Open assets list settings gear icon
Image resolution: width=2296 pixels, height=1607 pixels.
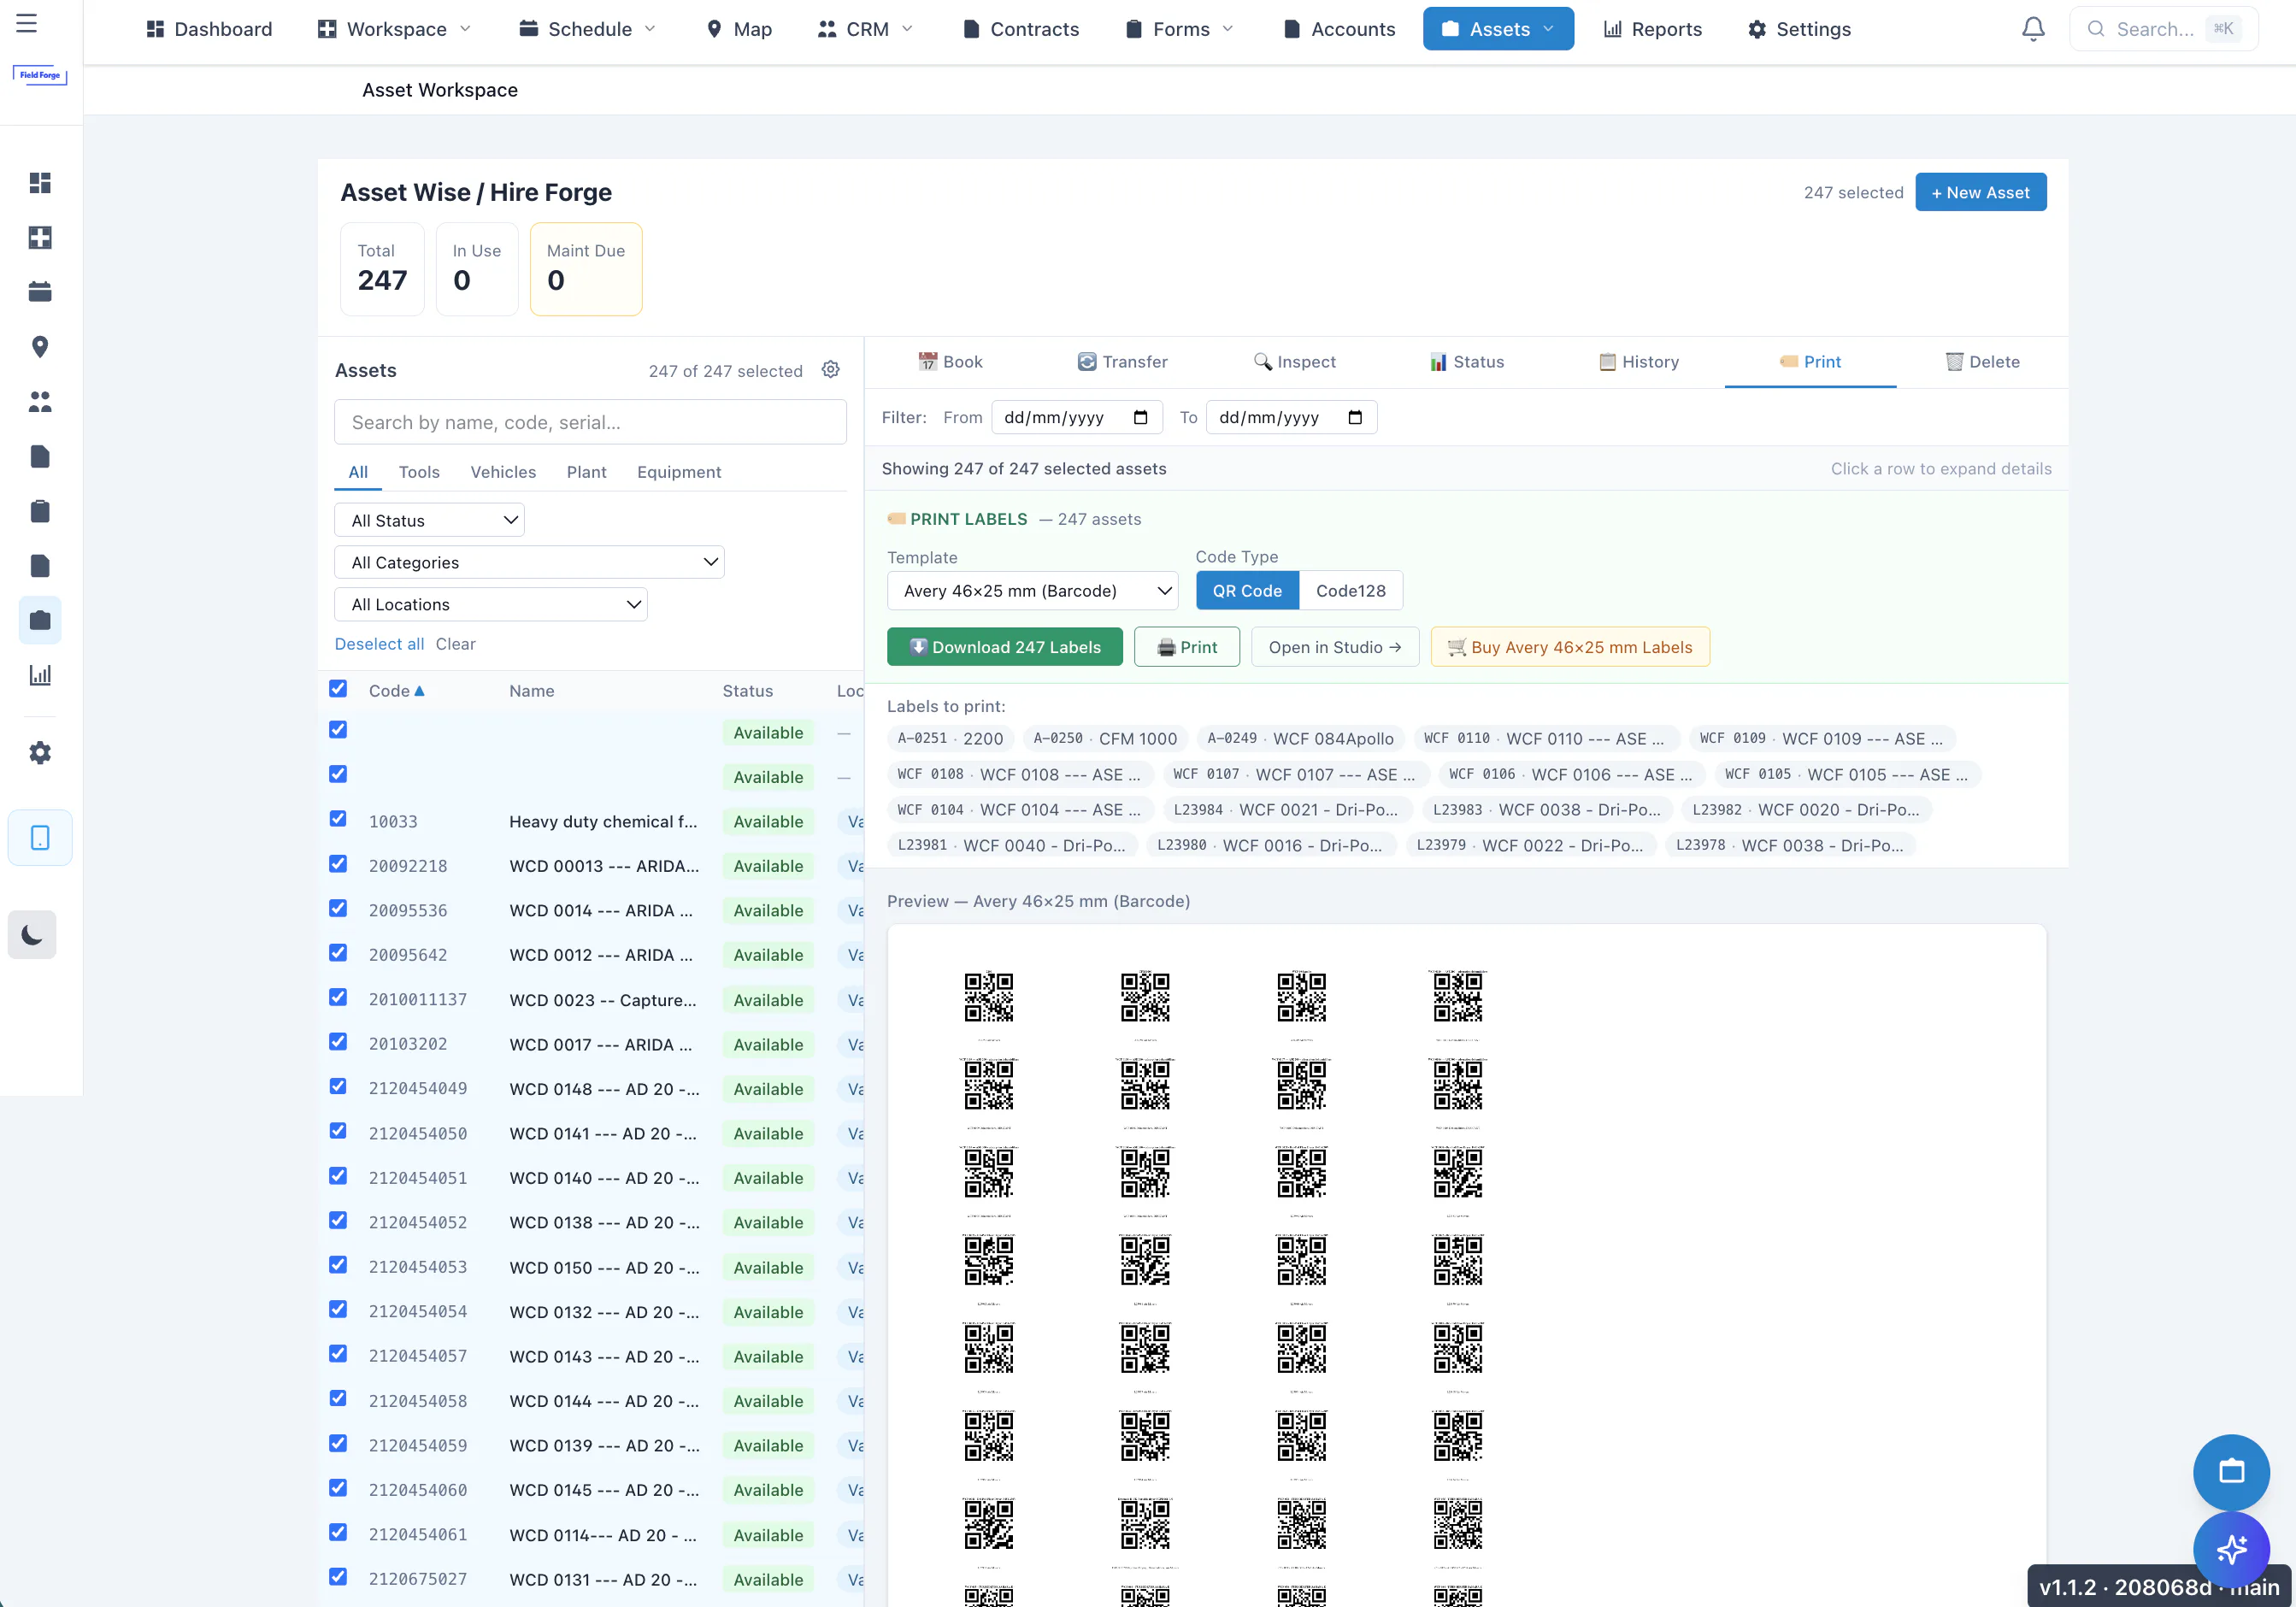click(830, 370)
